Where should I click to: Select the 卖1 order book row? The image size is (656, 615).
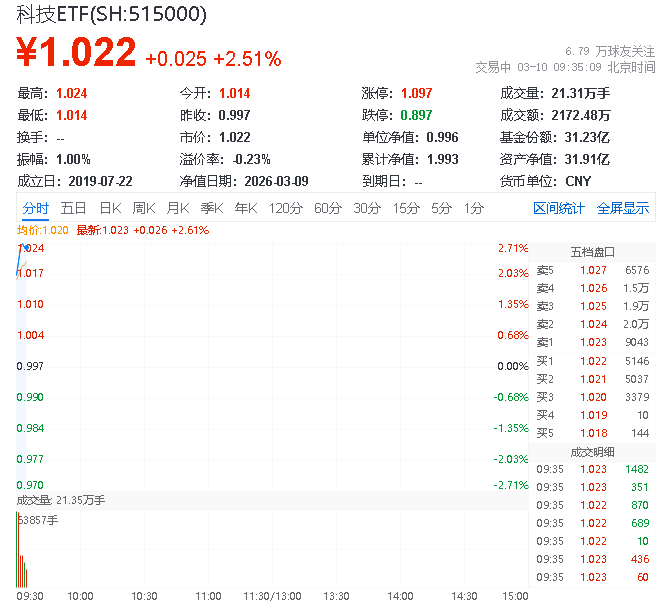592,342
